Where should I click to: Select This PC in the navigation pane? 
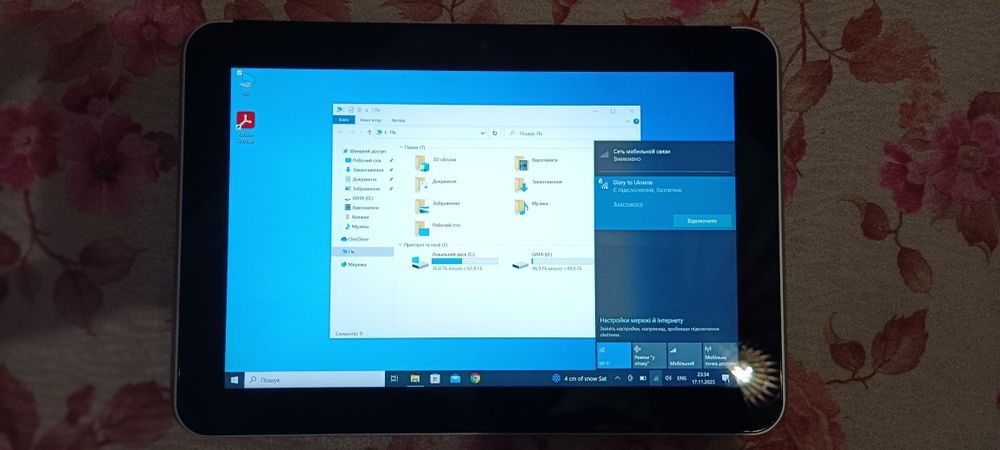point(363,251)
